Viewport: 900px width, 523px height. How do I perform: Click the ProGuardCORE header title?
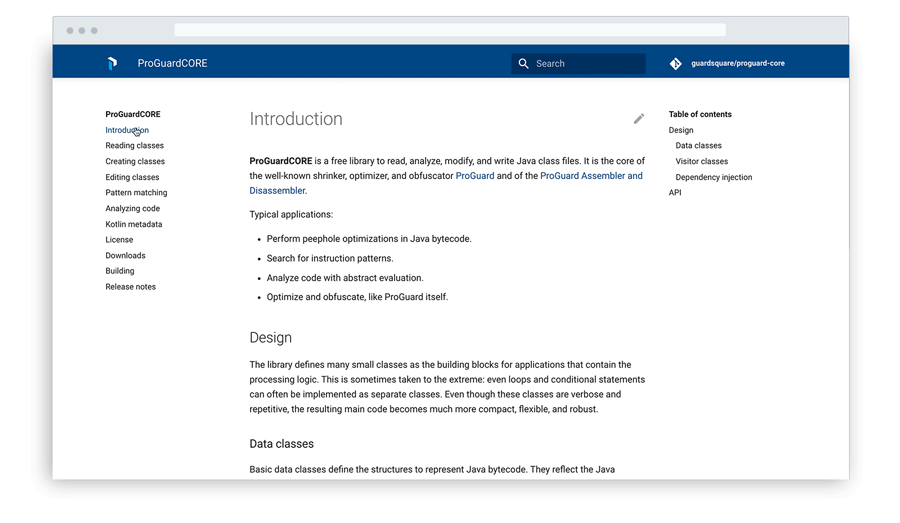pyautogui.click(x=172, y=63)
